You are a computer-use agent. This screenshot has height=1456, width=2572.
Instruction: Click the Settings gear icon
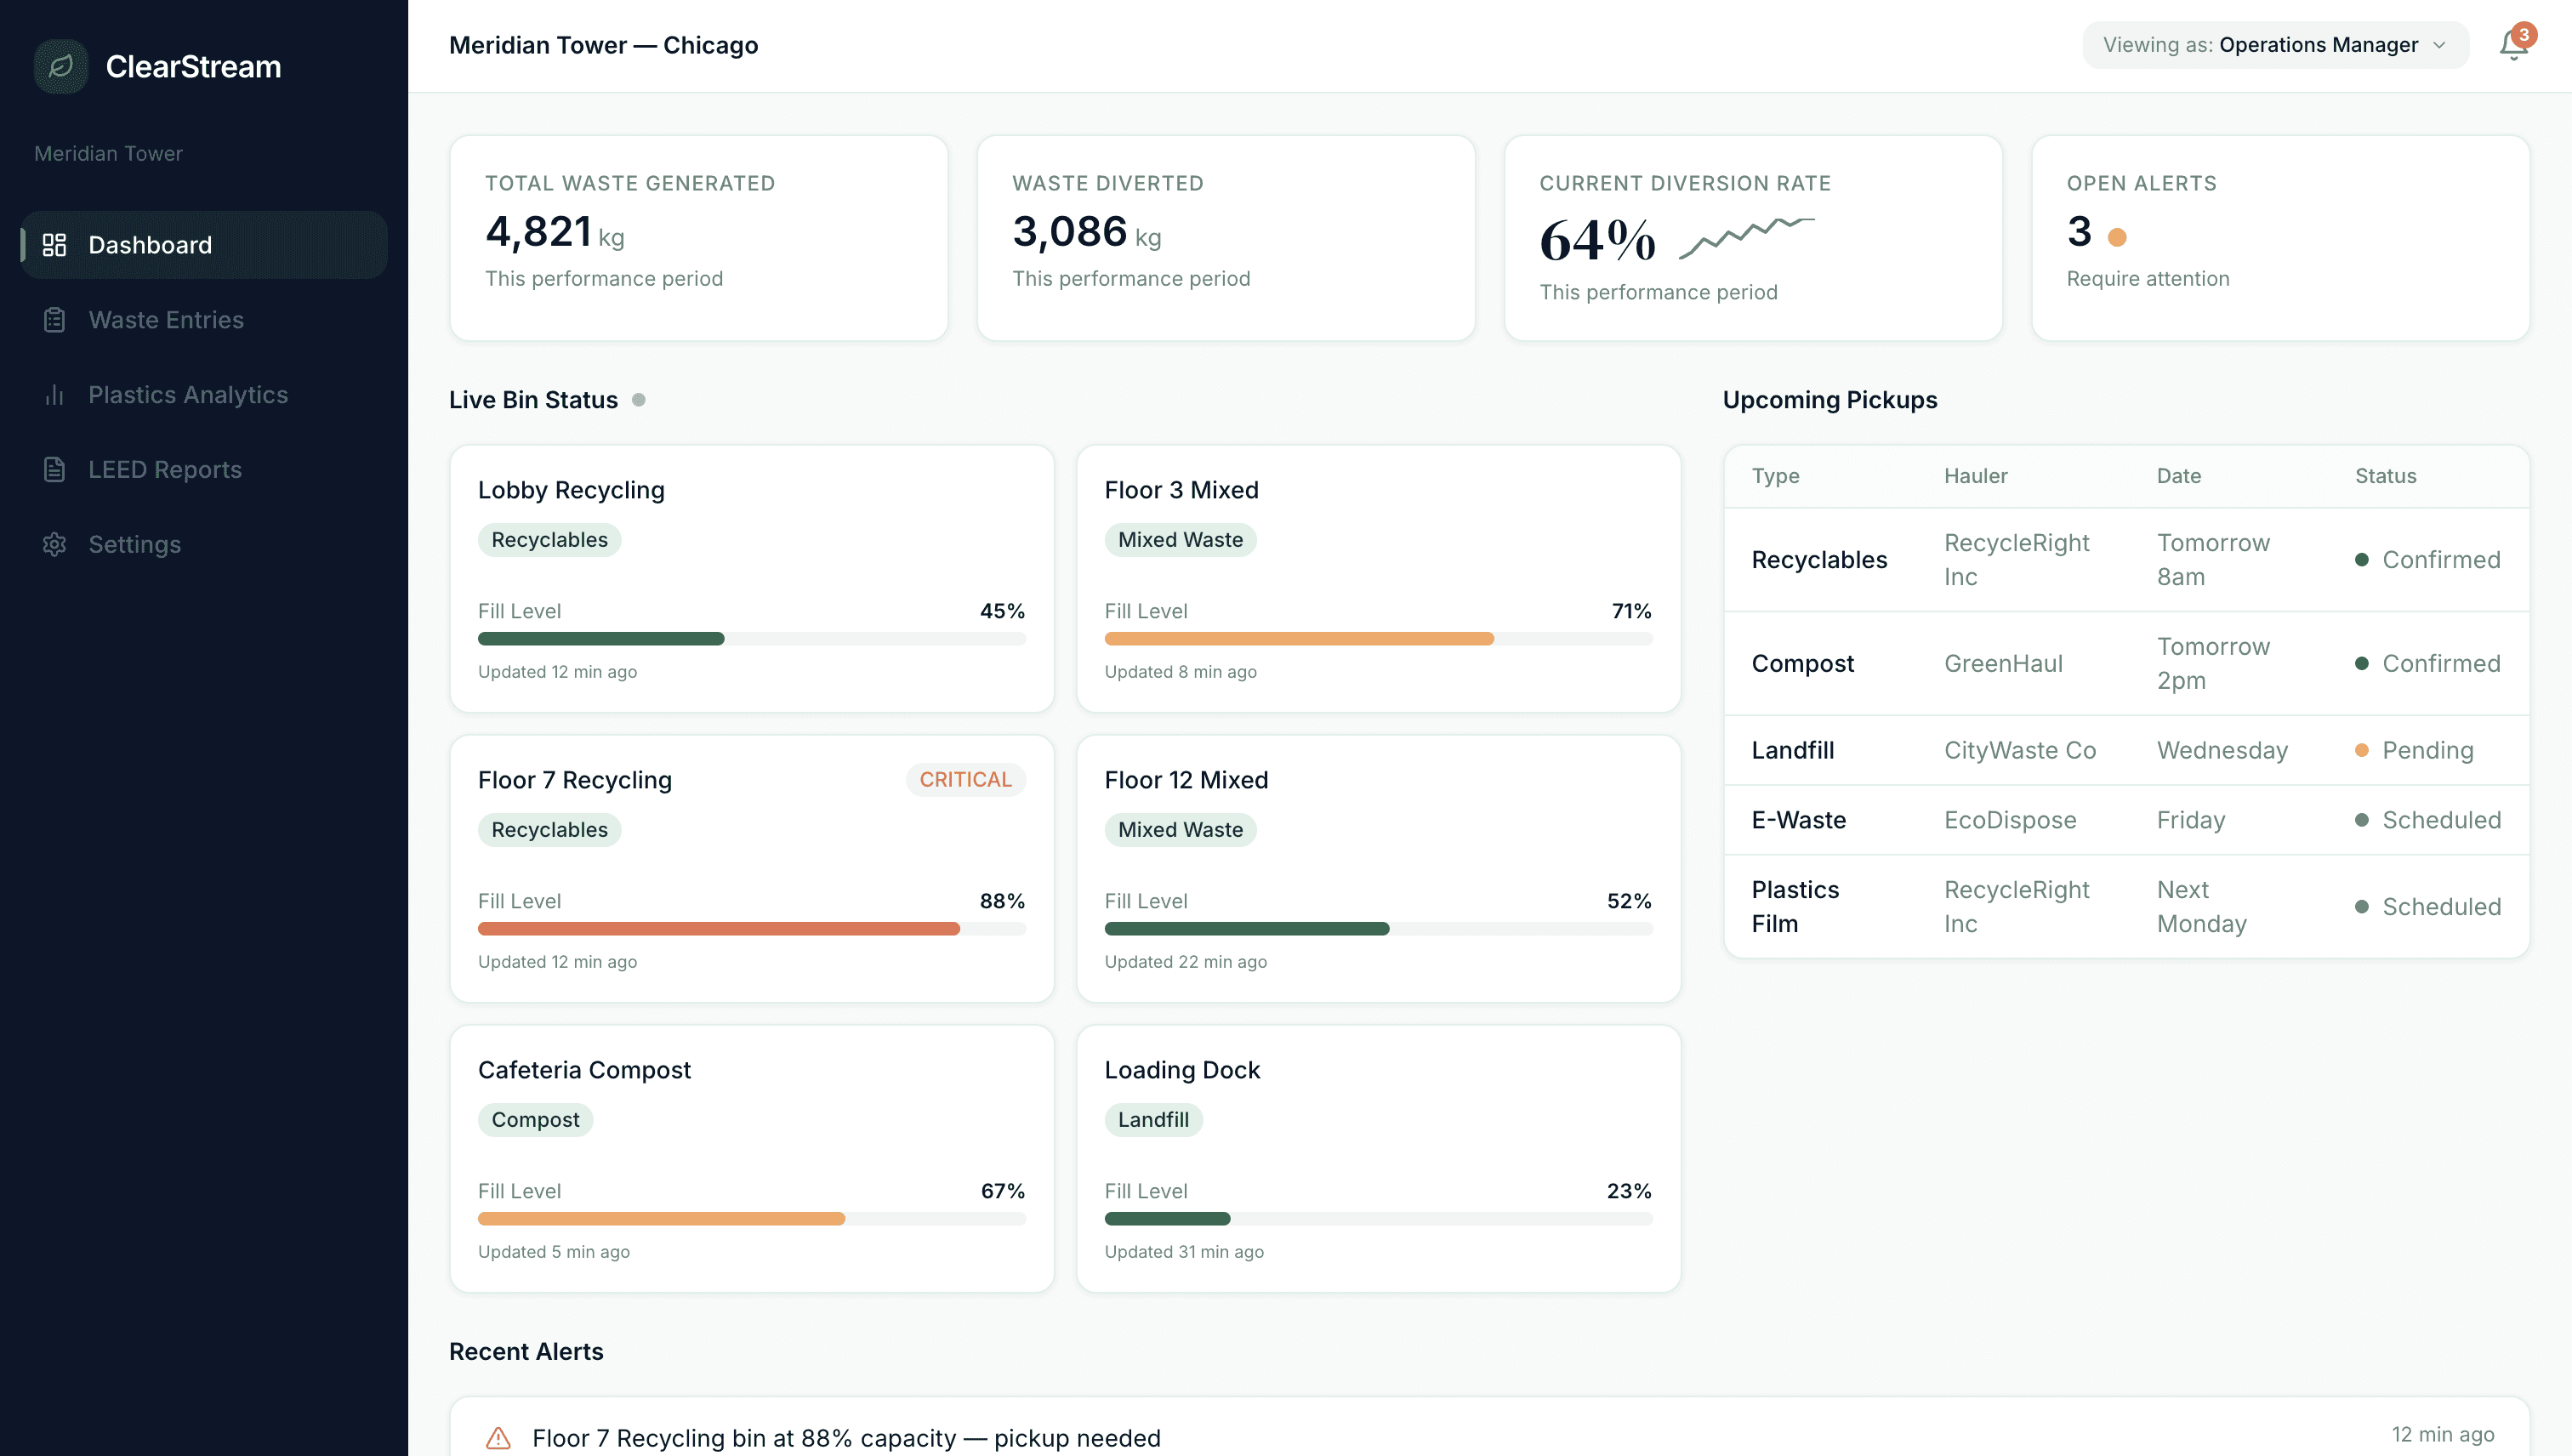[x=54, y=545]
